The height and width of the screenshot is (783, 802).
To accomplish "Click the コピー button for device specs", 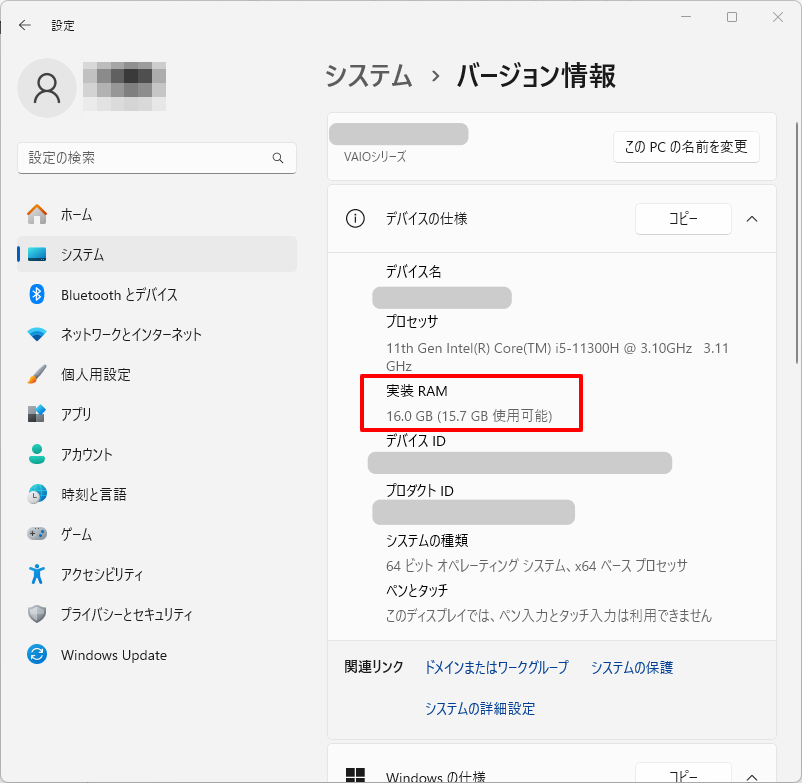I will pos(683,218).
